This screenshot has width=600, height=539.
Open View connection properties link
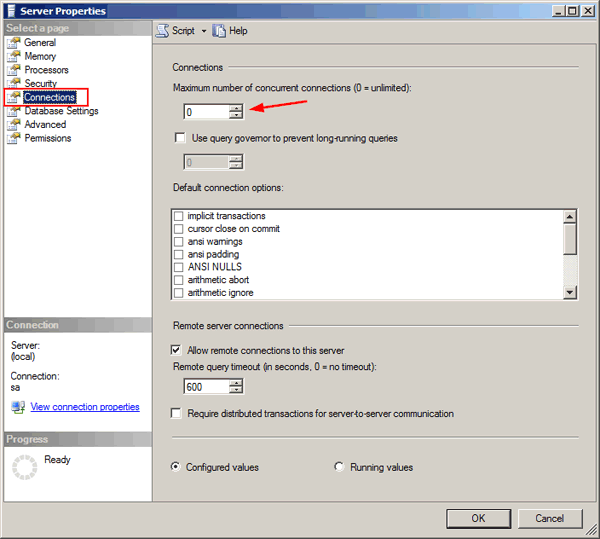coord(85,407)
